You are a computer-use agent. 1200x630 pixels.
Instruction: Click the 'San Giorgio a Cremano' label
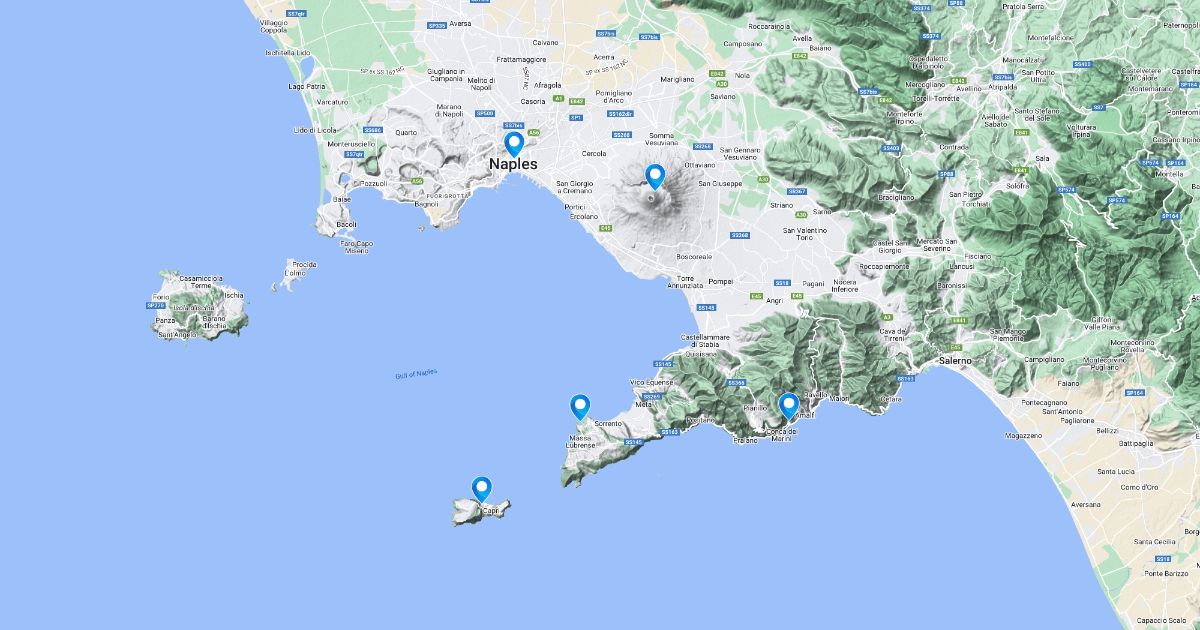point(576,187)
